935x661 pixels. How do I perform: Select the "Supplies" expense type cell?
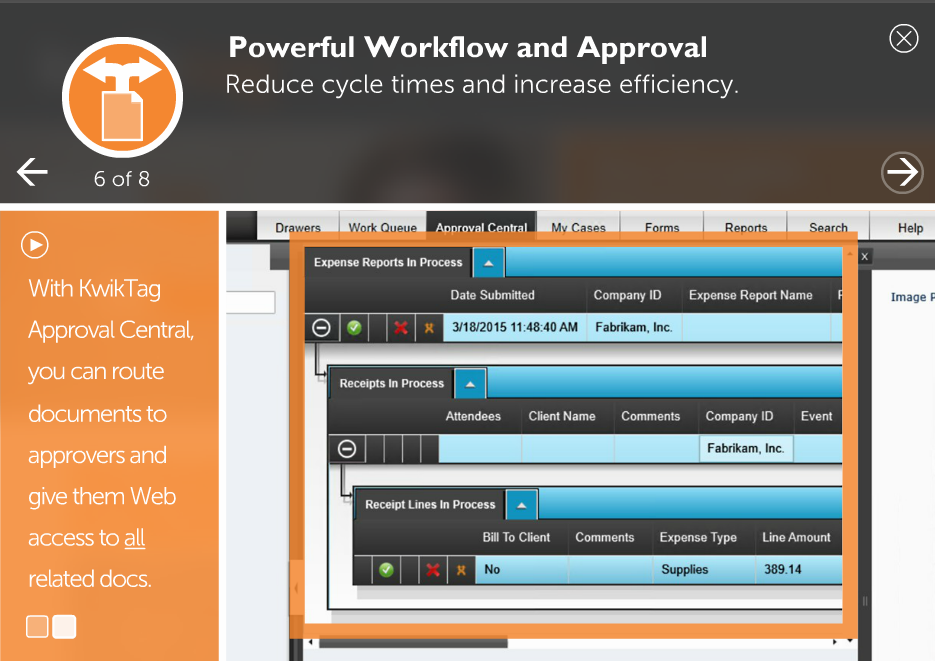(x=704, y=569)
